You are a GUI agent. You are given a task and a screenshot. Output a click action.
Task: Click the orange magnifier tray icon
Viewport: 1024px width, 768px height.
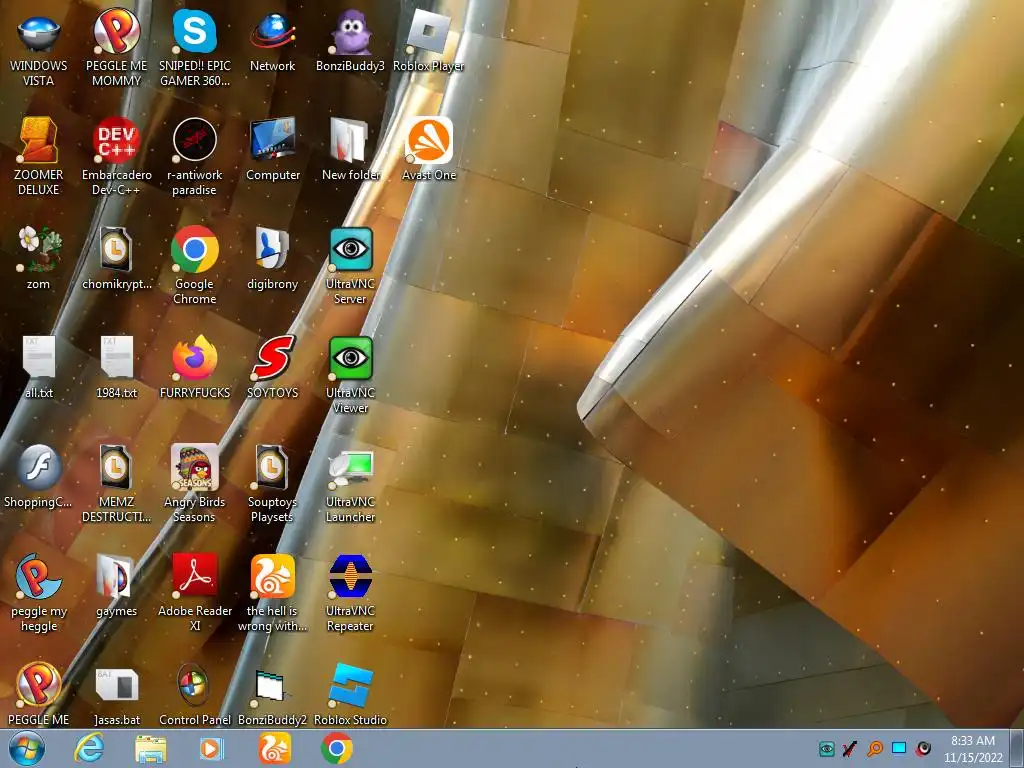[x=874, y=748]
